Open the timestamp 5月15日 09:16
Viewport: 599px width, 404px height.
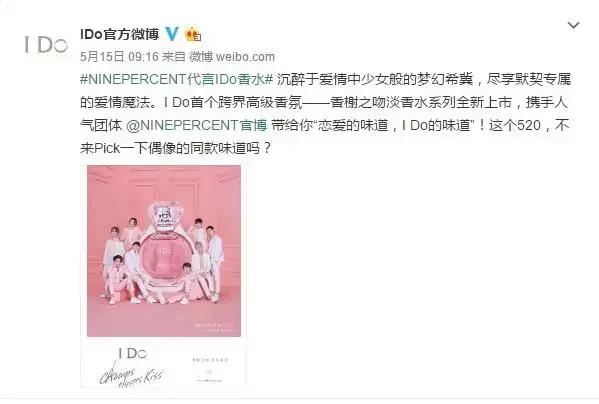pyautogui.click(x=119, y=57)
